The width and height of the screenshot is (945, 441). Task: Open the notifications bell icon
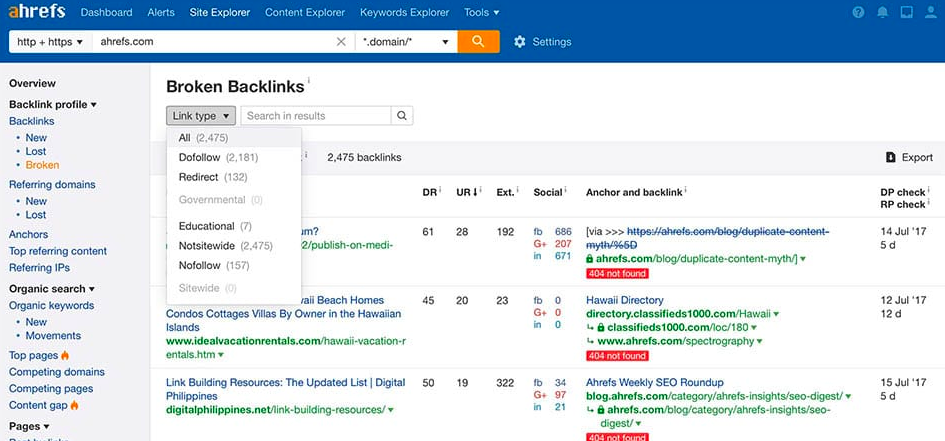pos(883,12)
